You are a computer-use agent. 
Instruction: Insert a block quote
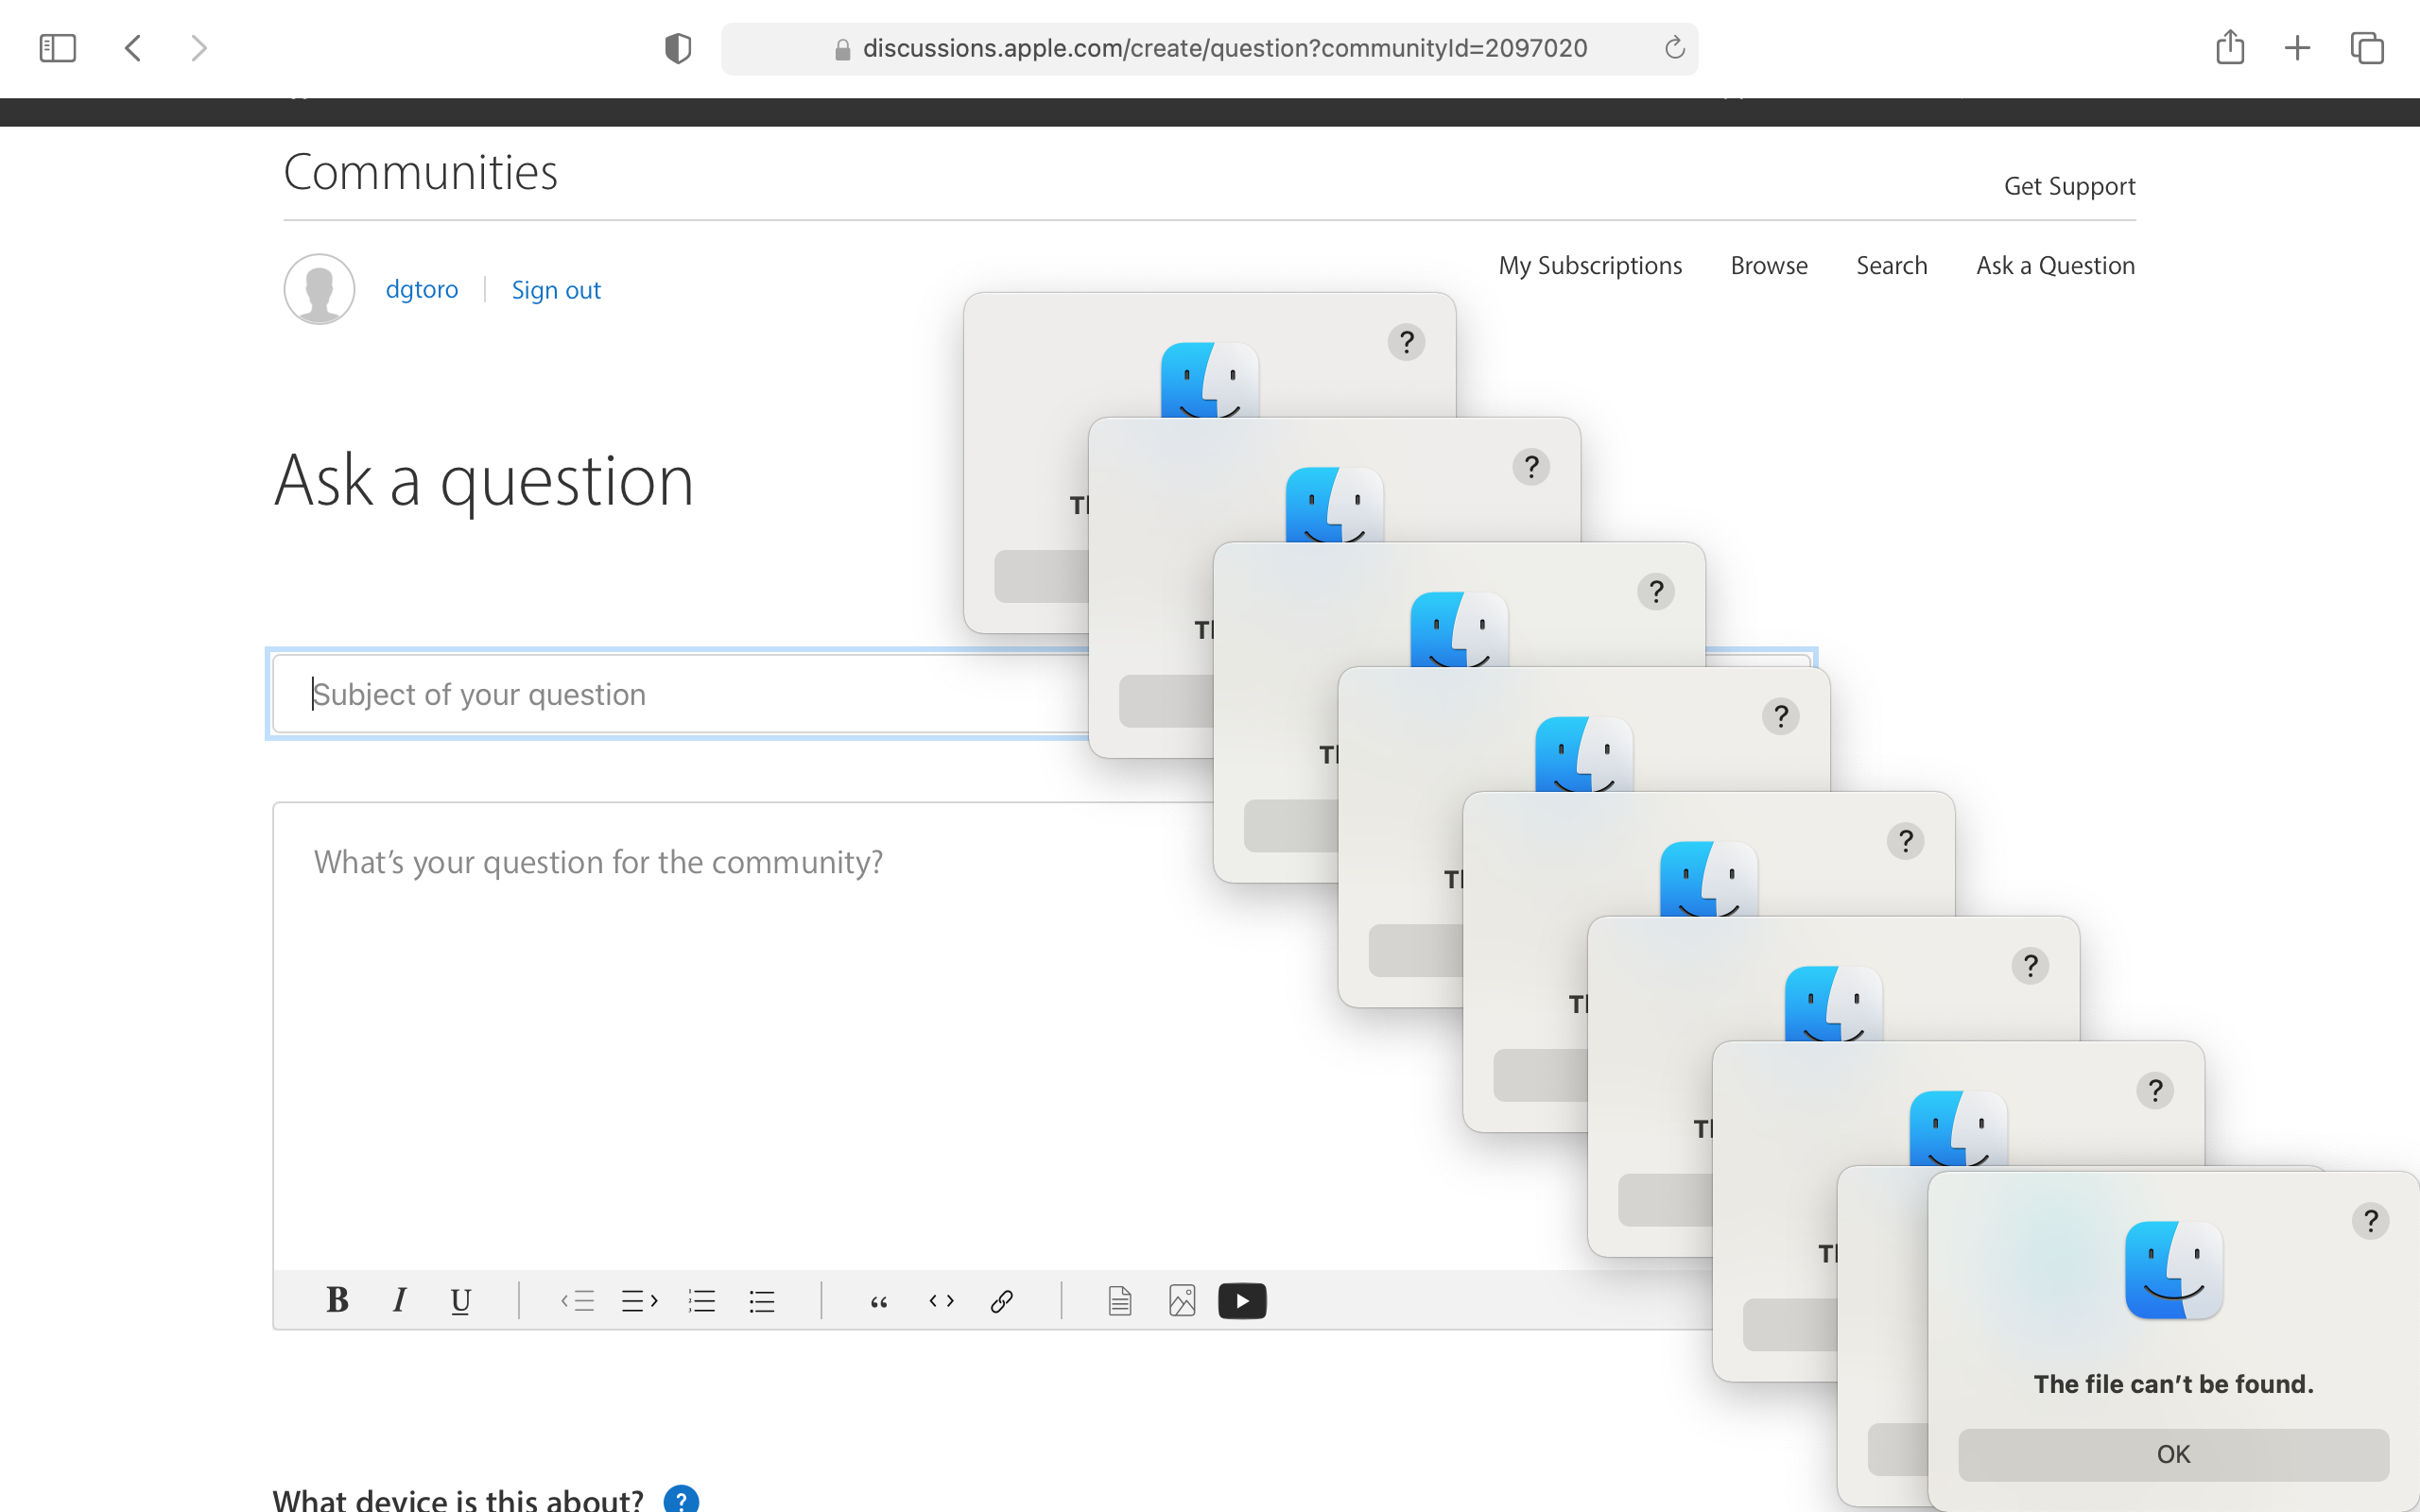(x=879, y=1300)
